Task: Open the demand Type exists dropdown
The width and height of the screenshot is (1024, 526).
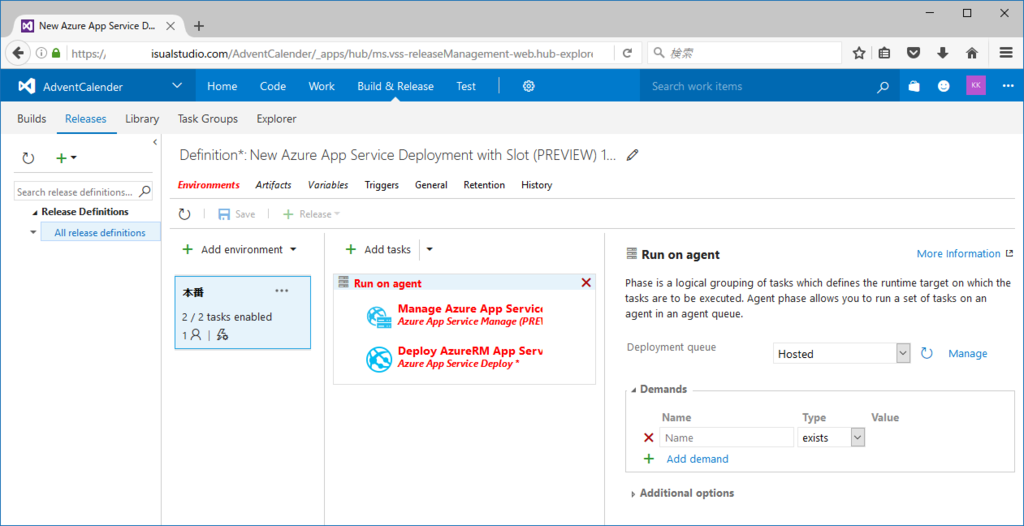Action: 831,438
